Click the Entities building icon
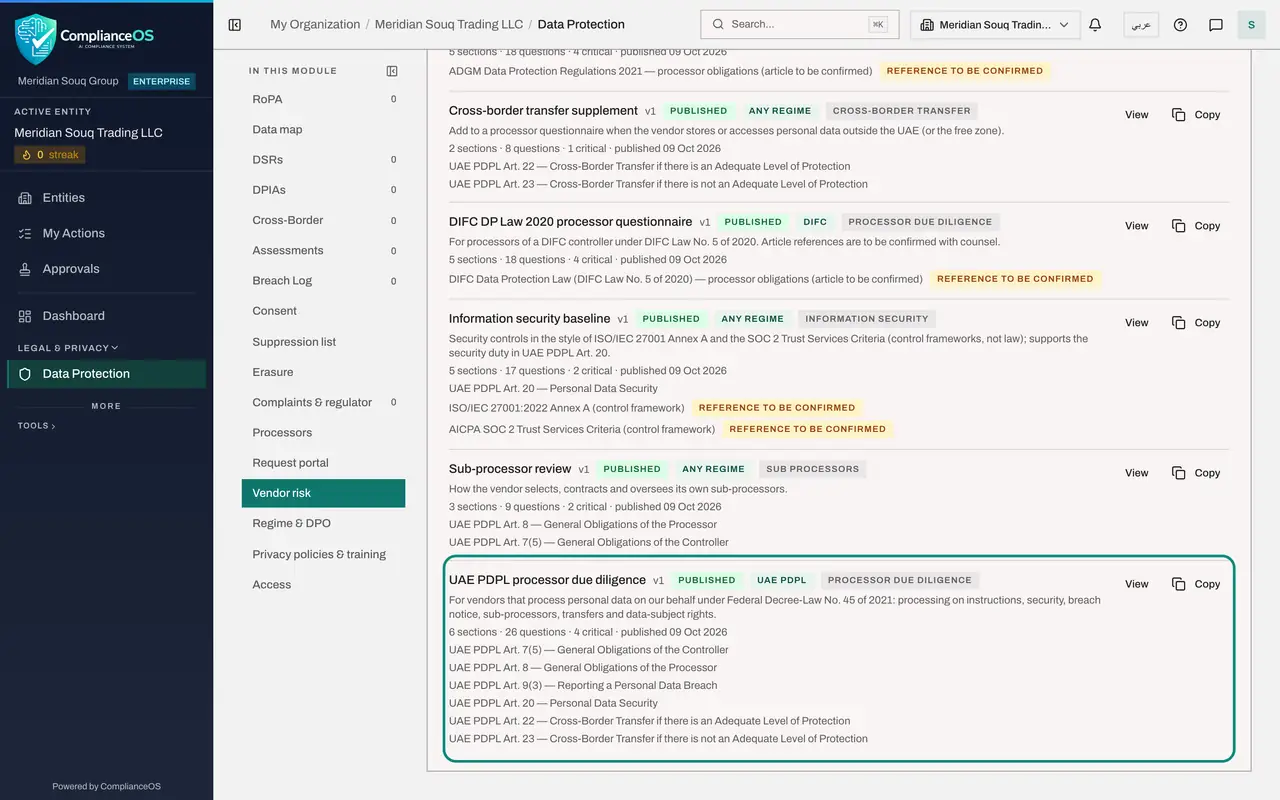The image size is (1280, 800). point(25,198)
